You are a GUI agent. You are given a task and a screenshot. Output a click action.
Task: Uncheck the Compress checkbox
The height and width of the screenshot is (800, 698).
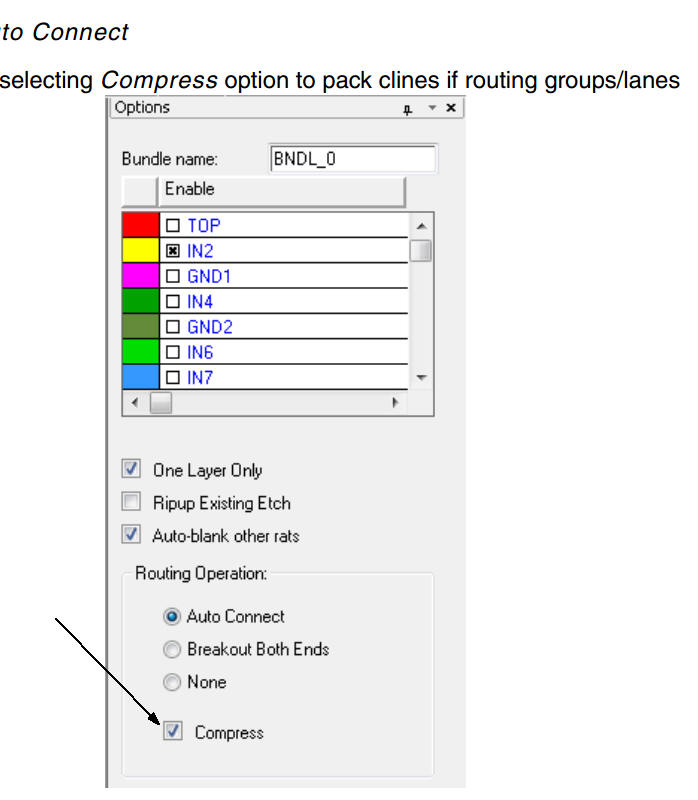pyautogui.click(x=173, y=732)
